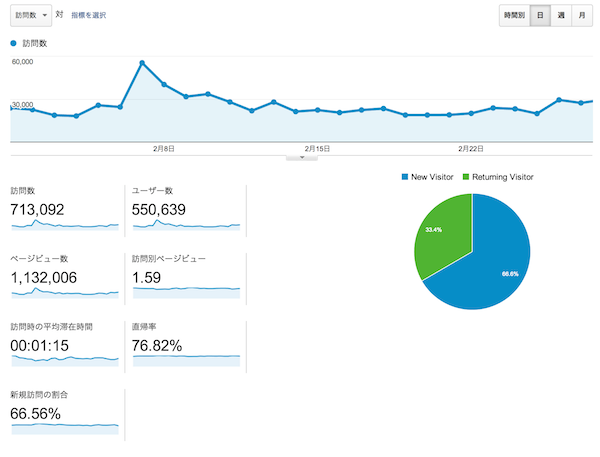The height and width of the screenshot is (457, 600).
Task: Click the ユーザー数 sparkline under 550,639
Action: coord(186,225)
